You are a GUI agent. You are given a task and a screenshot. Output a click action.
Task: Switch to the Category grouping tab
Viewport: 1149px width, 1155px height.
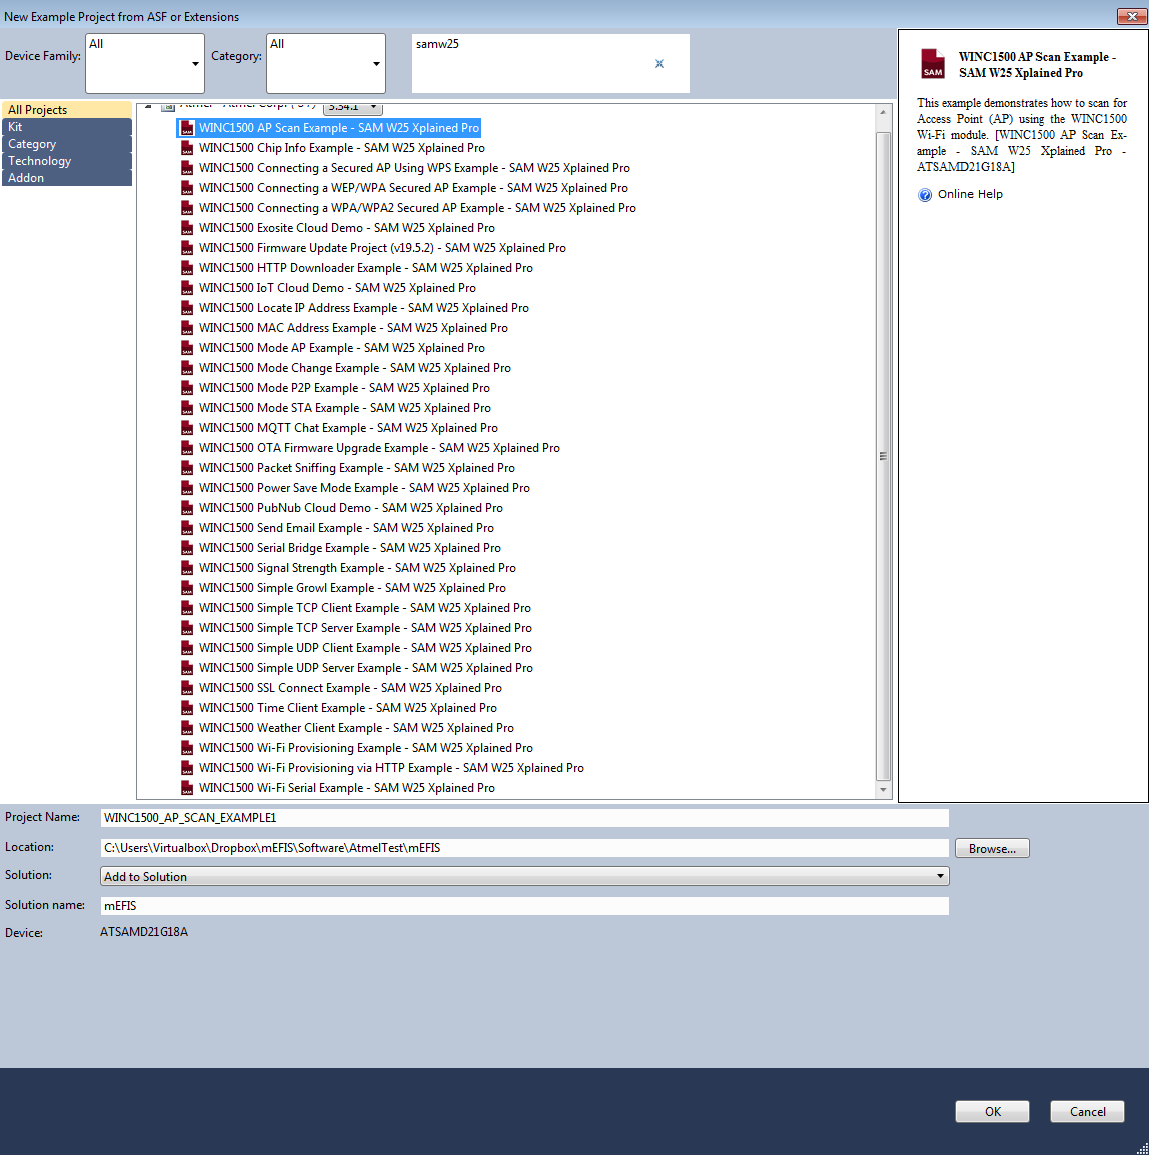click(67, 144)
